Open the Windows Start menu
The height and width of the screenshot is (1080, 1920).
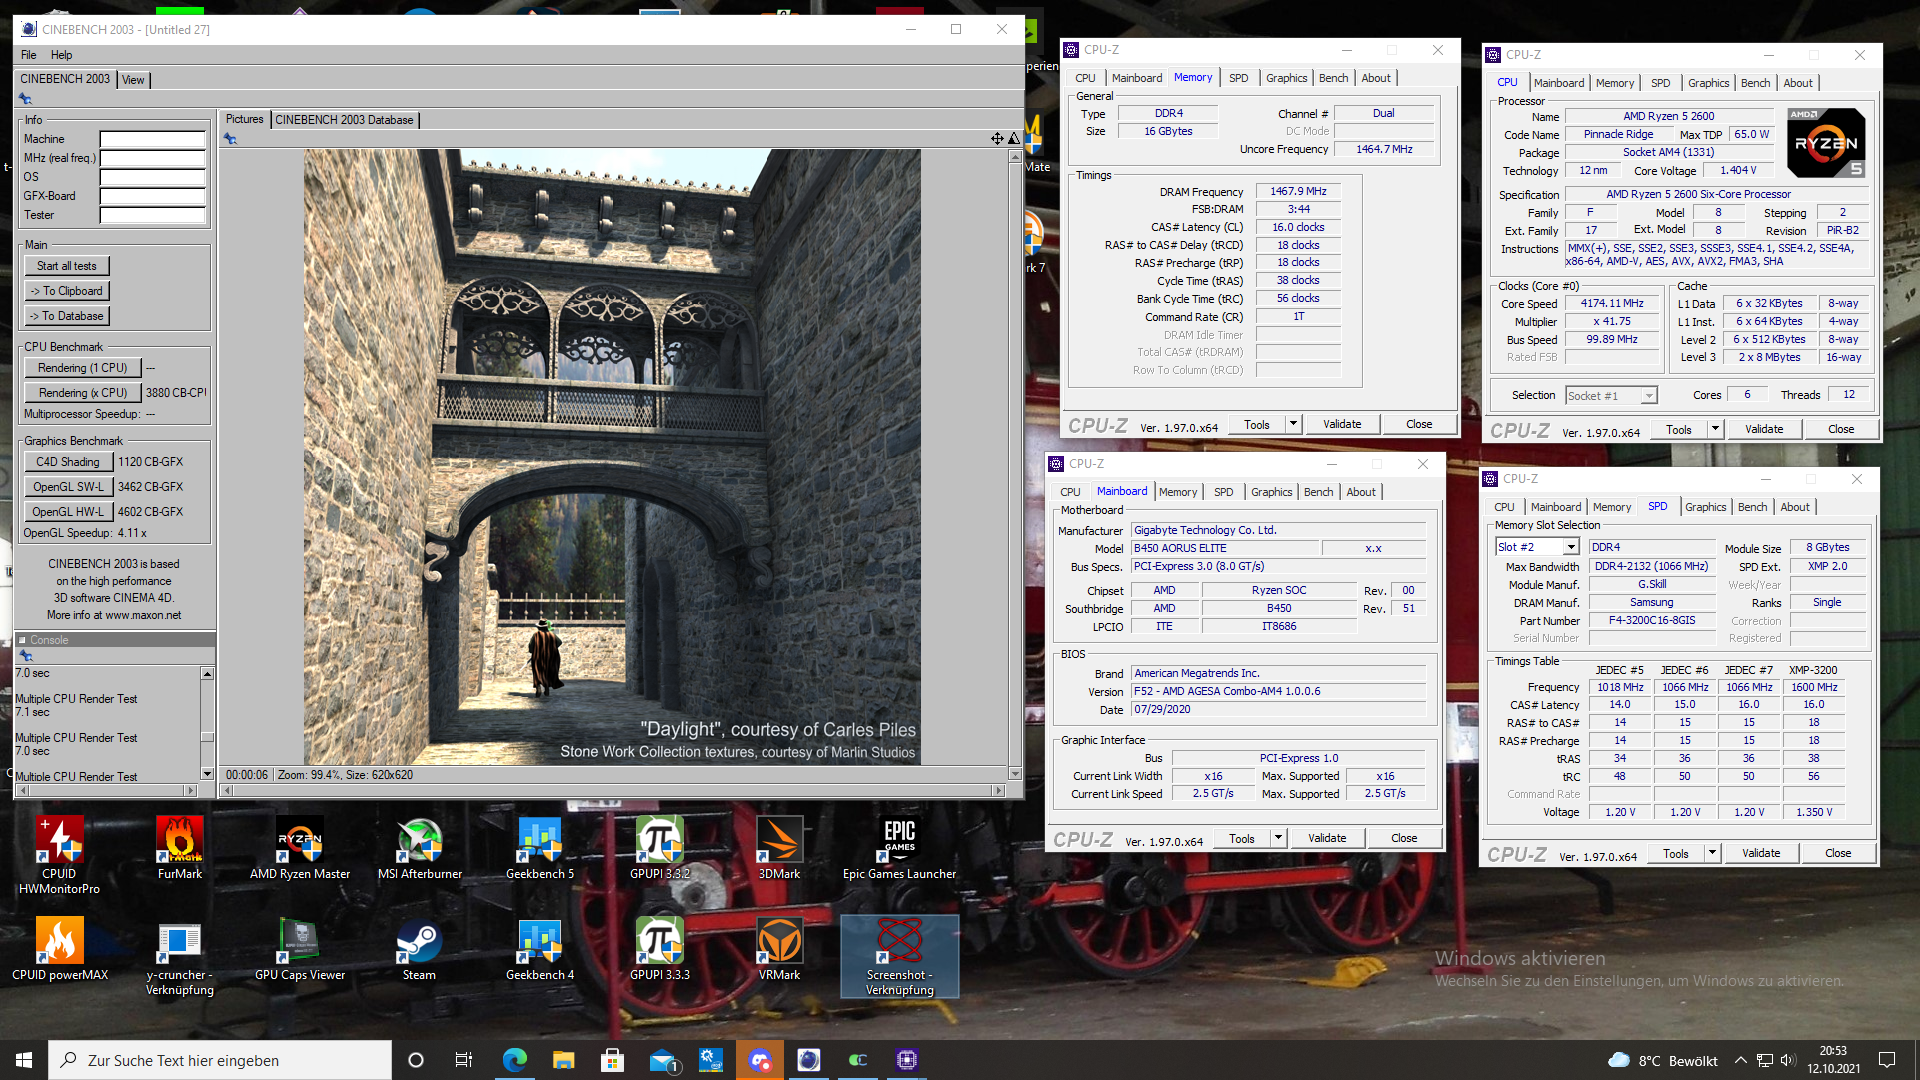(x=24, y=1060)
